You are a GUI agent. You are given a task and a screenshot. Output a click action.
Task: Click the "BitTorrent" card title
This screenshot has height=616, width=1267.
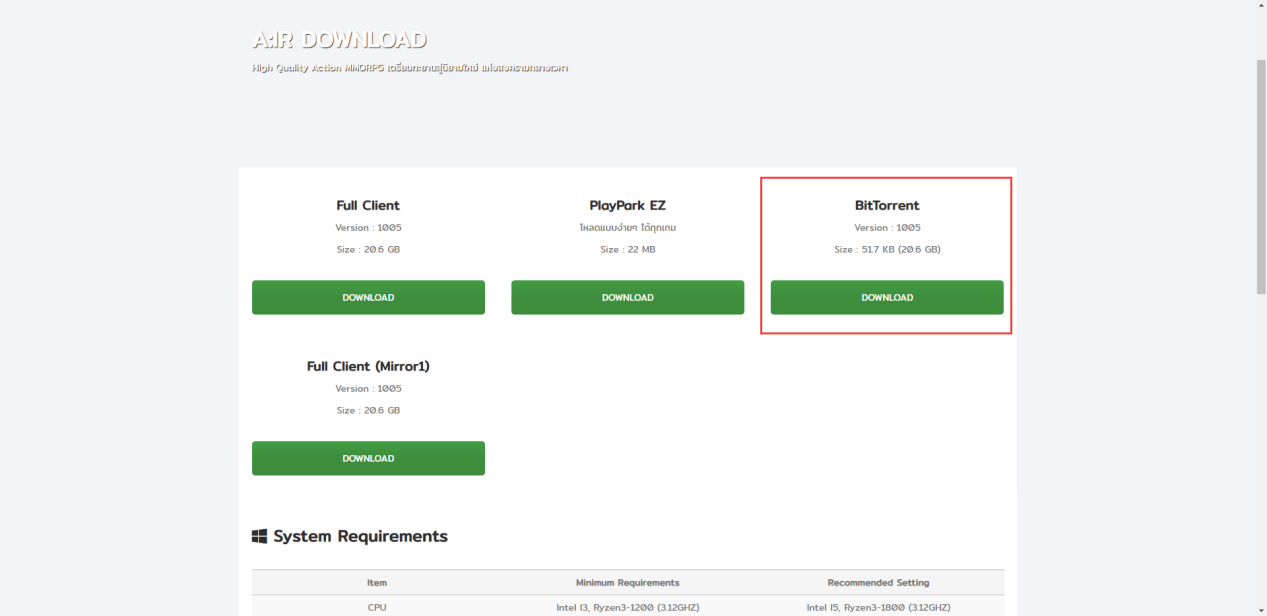pyautogui.click(x=887, y=205)
